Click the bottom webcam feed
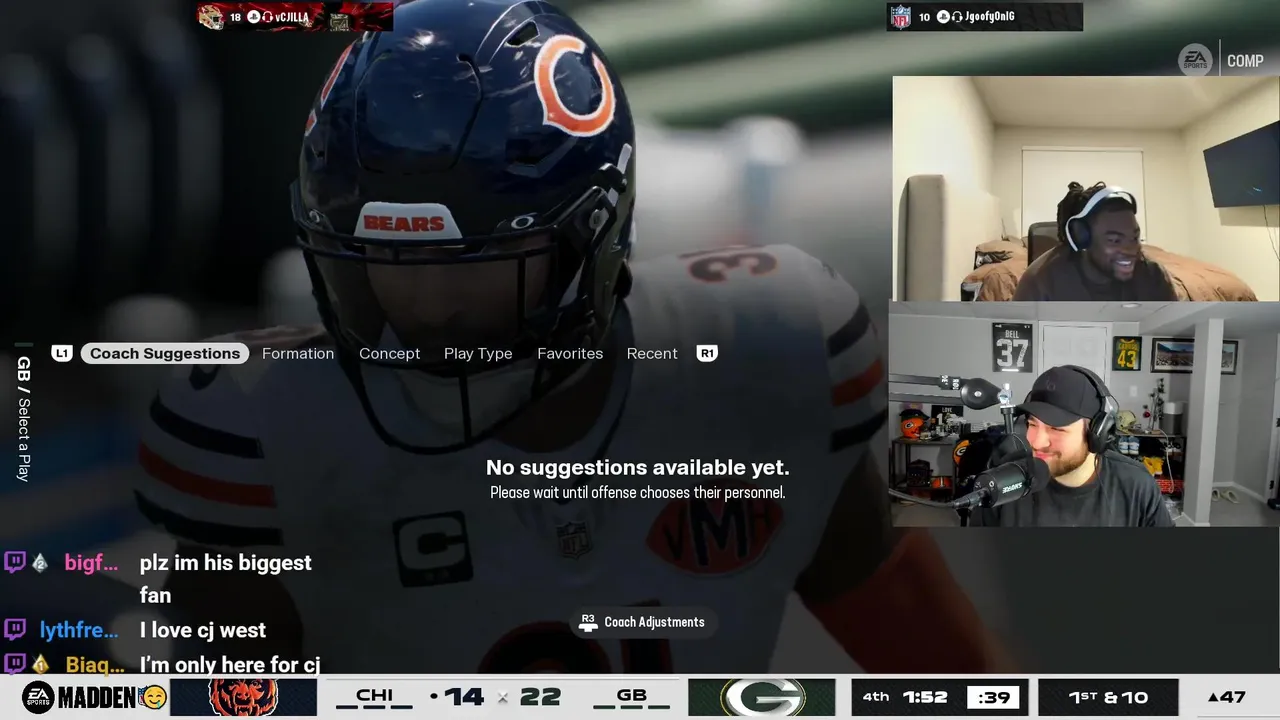Screen dimensions: 1280x720 pyautogui.click(x=1084, y=414)
